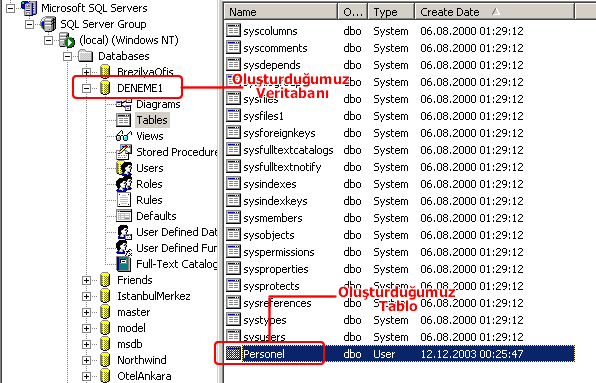Click the running local server icon
Viewport: 596px width, 383px height.
click(67, 40)
